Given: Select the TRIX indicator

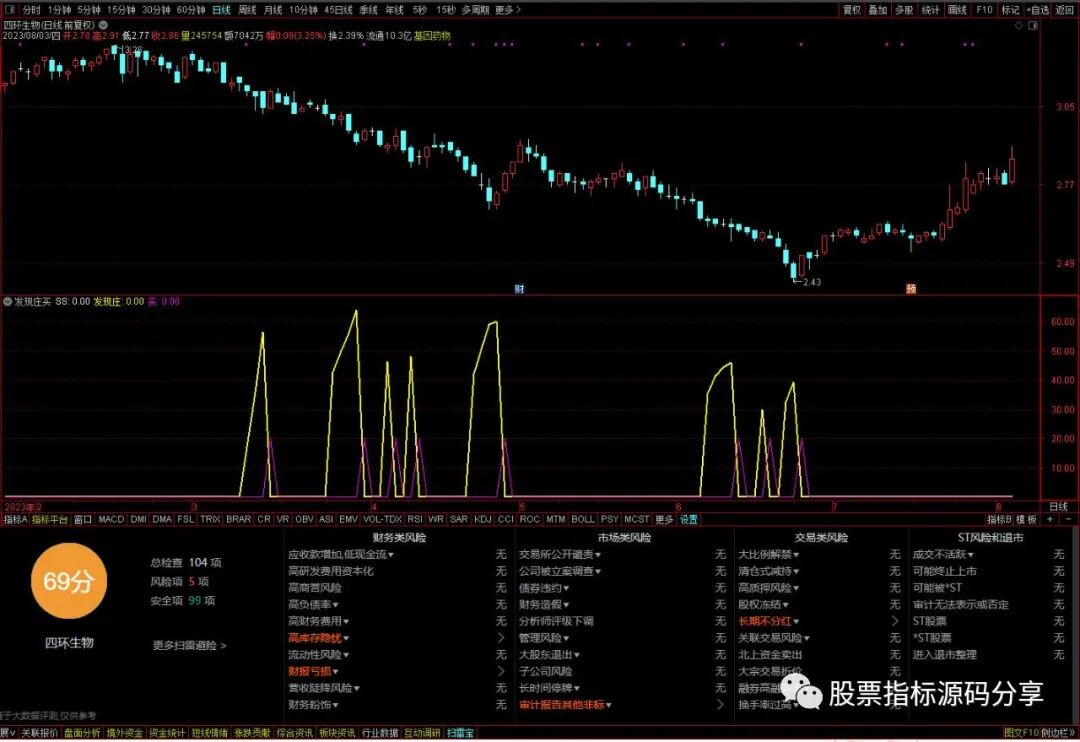Looking at the screenshot, I should [x=210, y=519].
